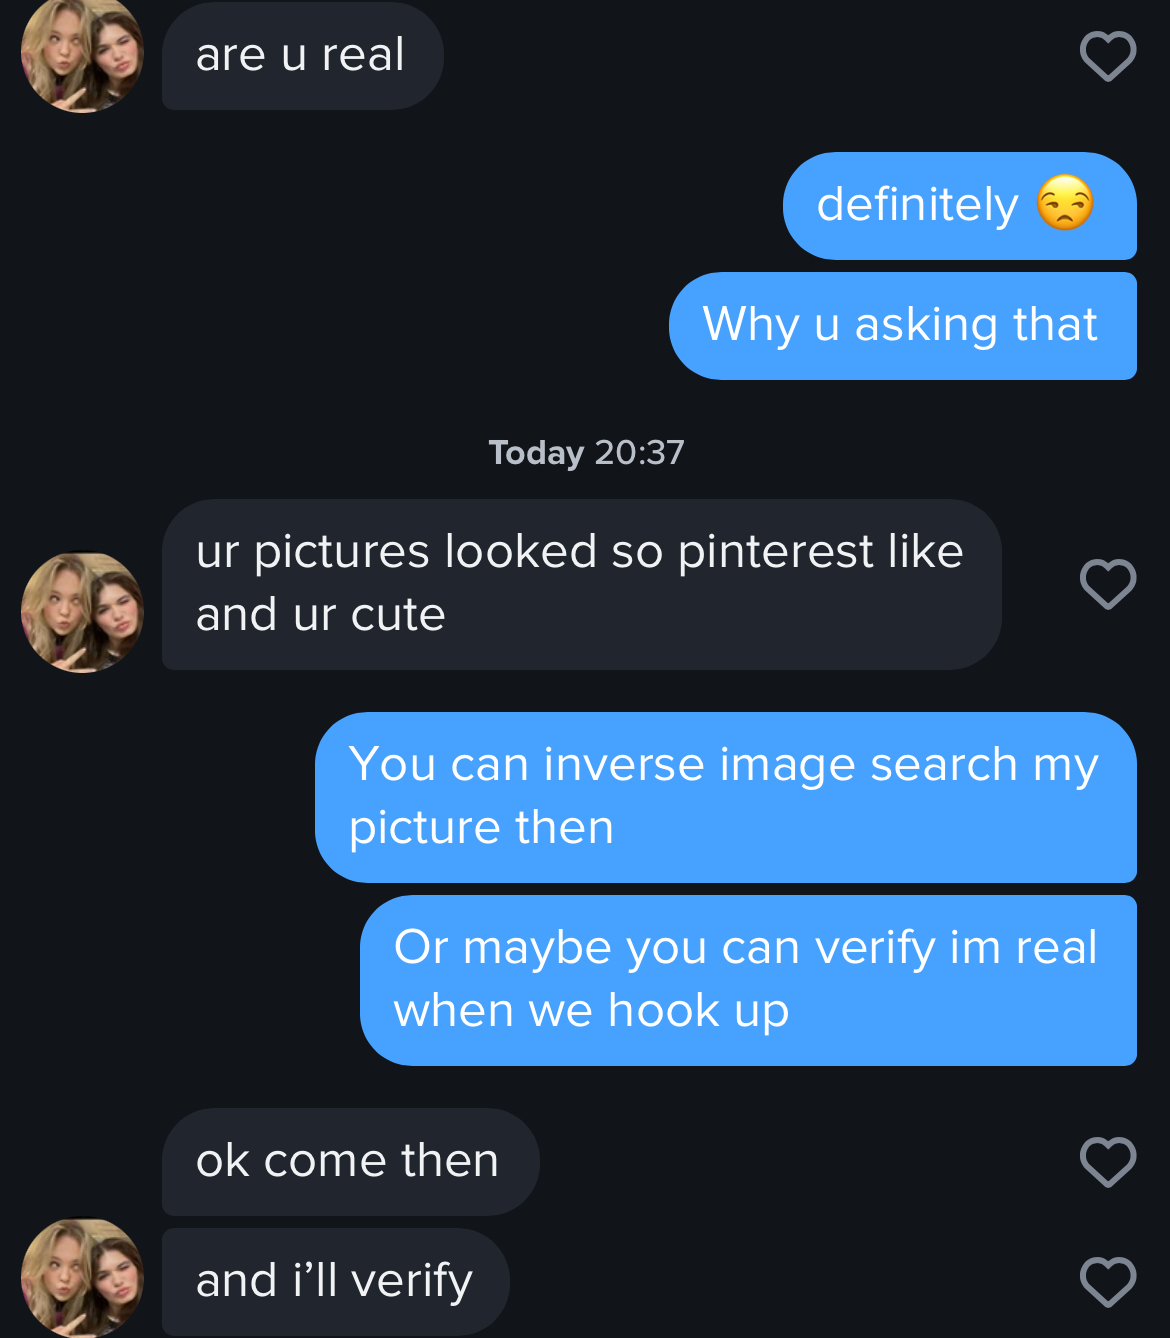The height and width of the screenshot is (1338, 1170).
Task: Tap the unamused emoji in 'definitely' message
Action: [x=1065, y=203]
